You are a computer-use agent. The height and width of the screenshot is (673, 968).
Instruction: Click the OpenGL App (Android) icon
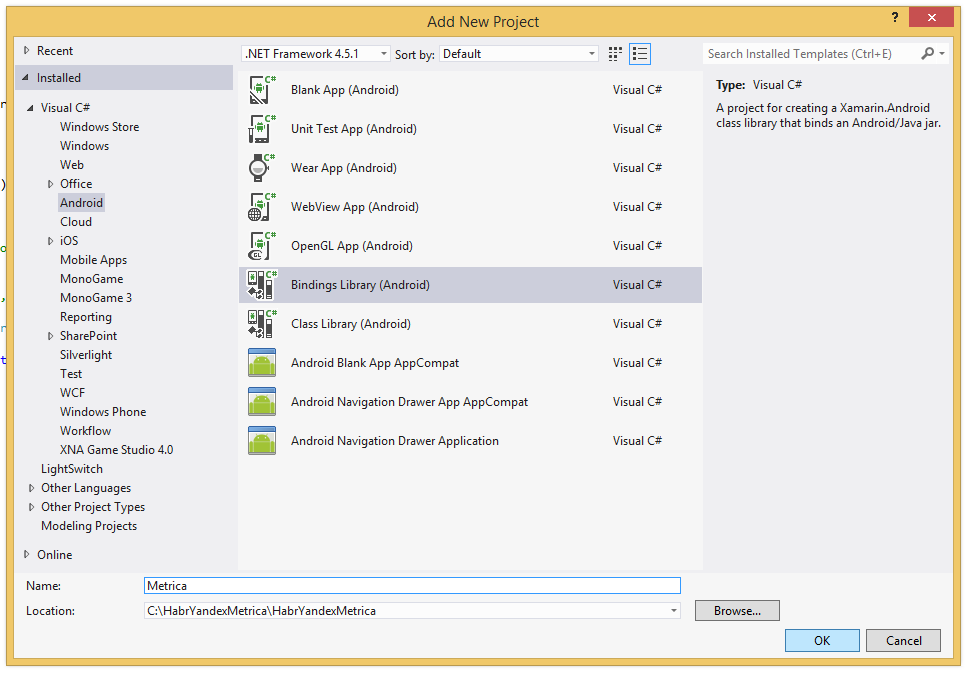point(262,246)
